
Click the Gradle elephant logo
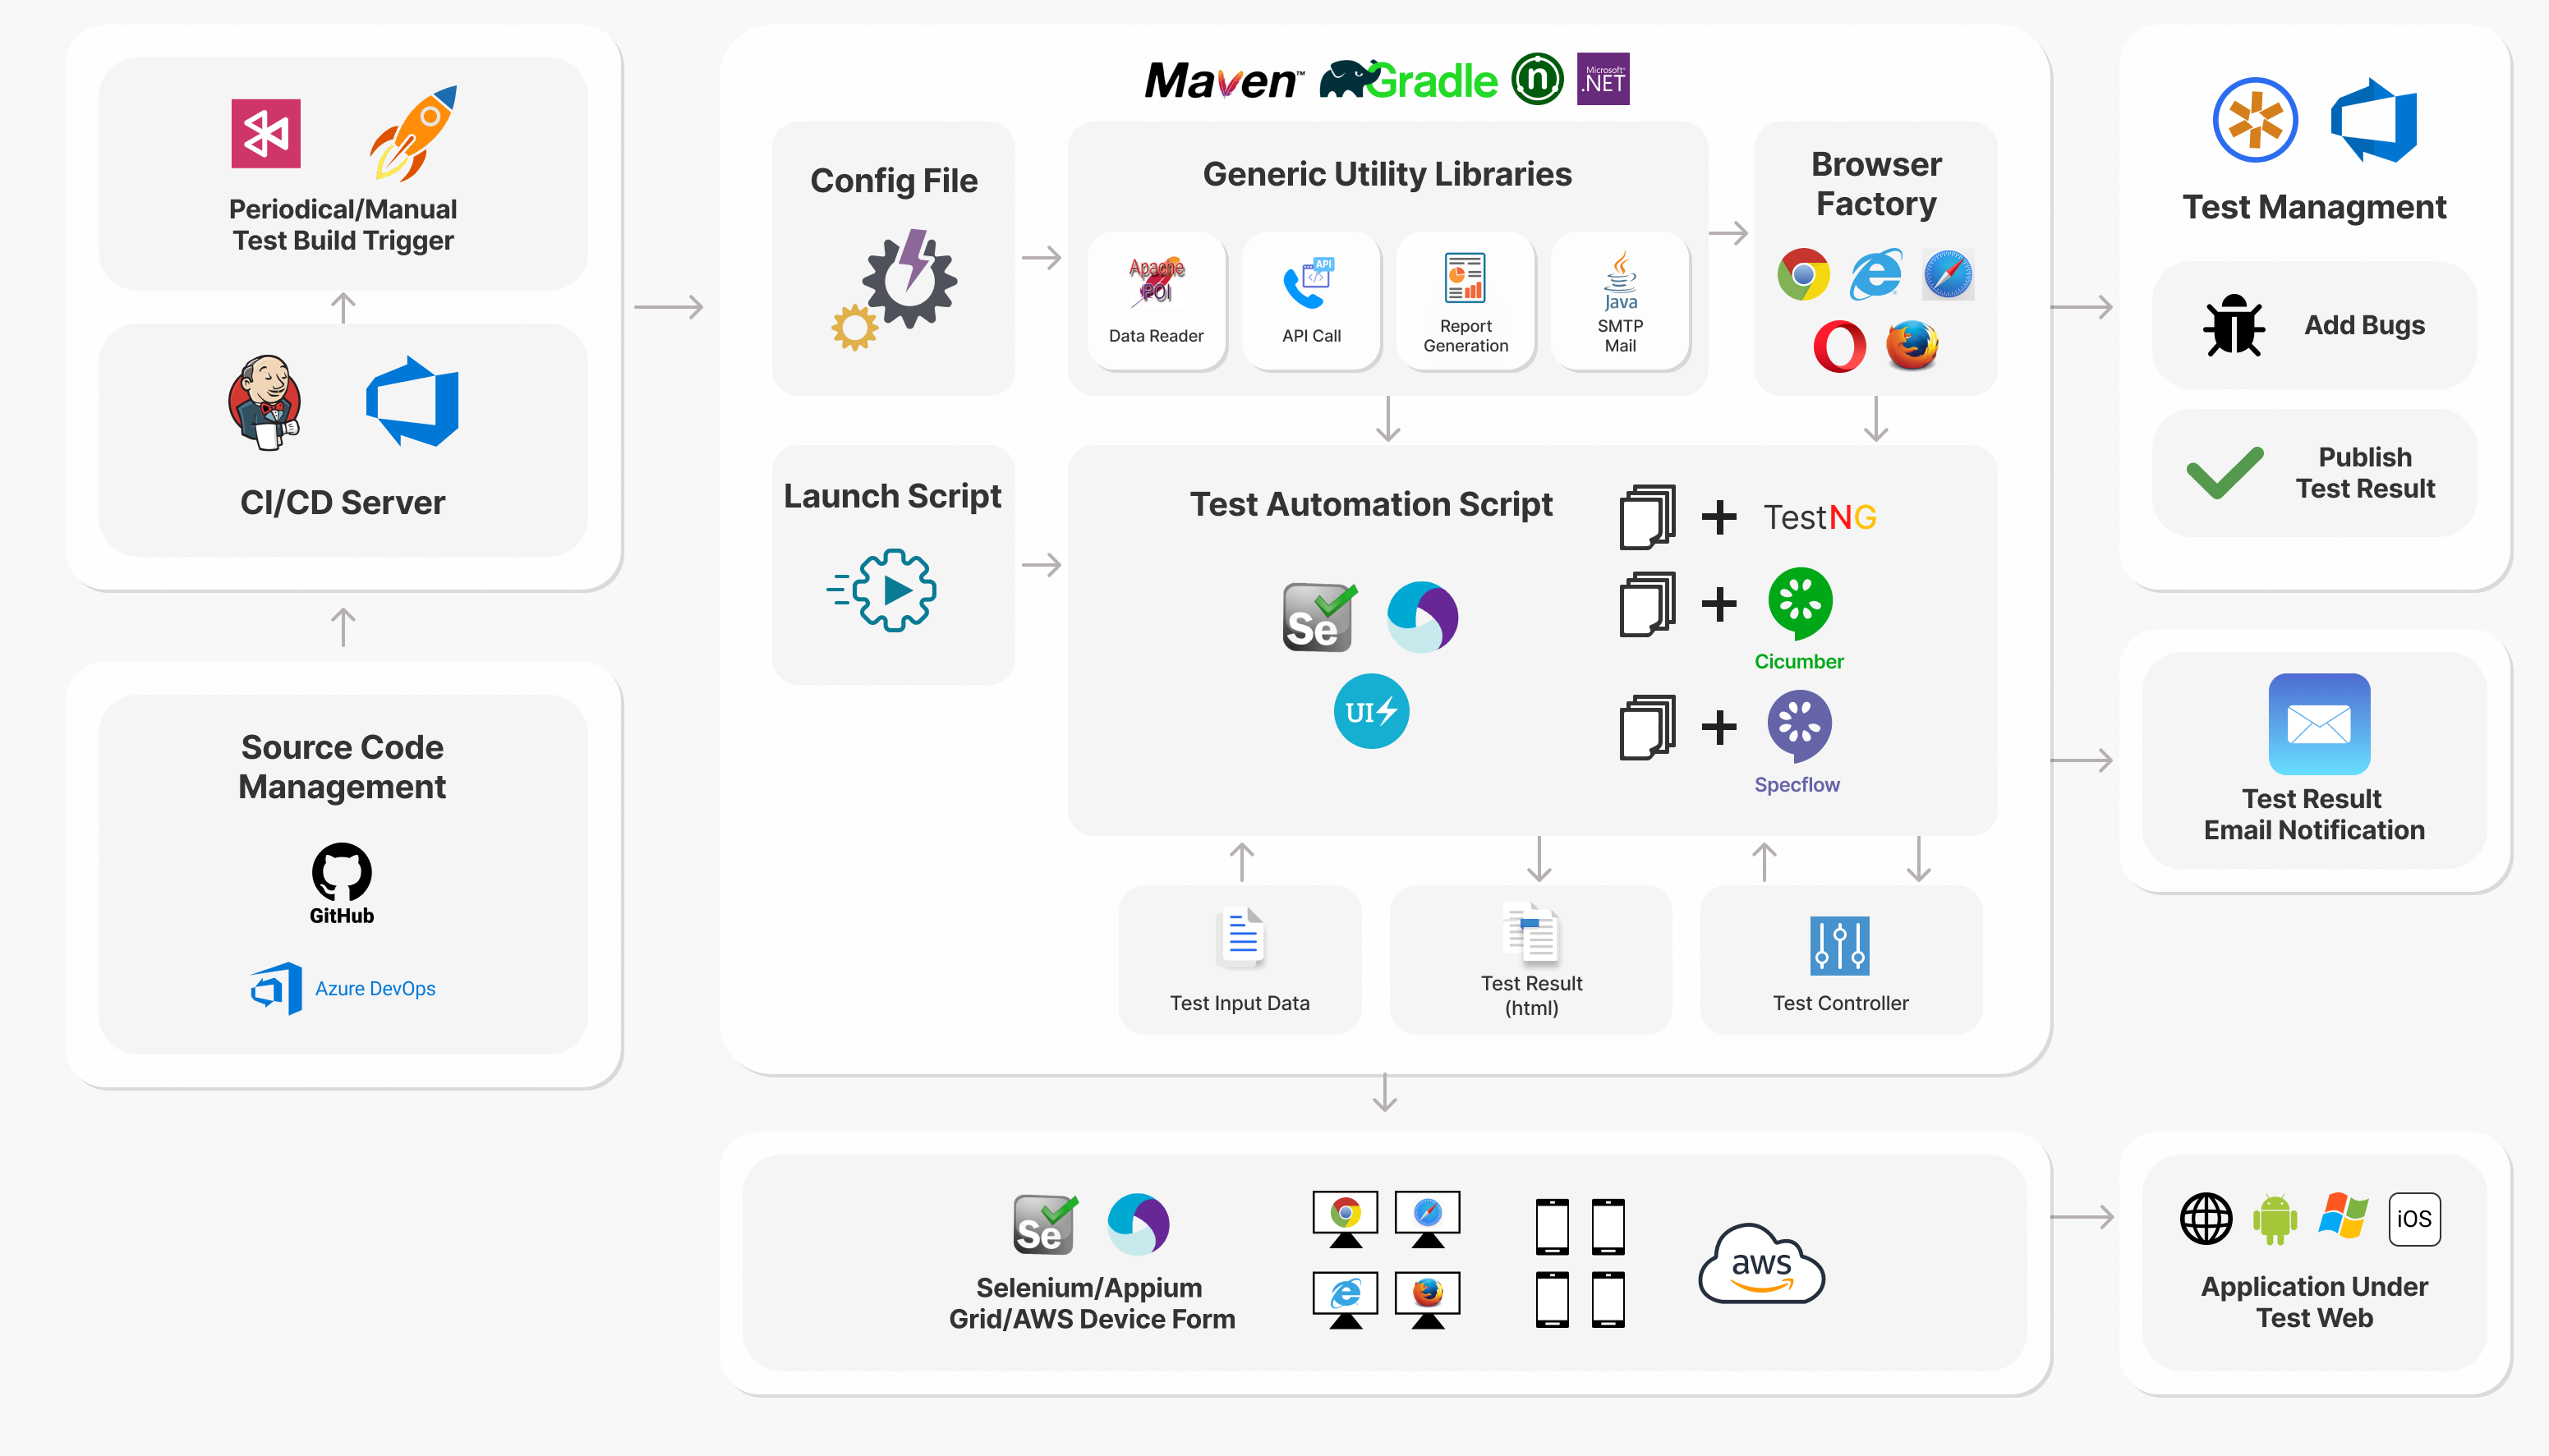point(1407,80)
